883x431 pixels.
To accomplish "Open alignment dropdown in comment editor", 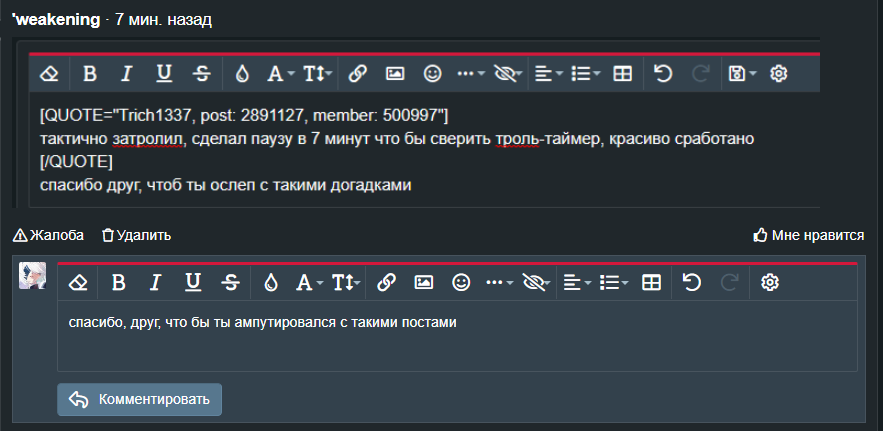I will coord(577,282).
